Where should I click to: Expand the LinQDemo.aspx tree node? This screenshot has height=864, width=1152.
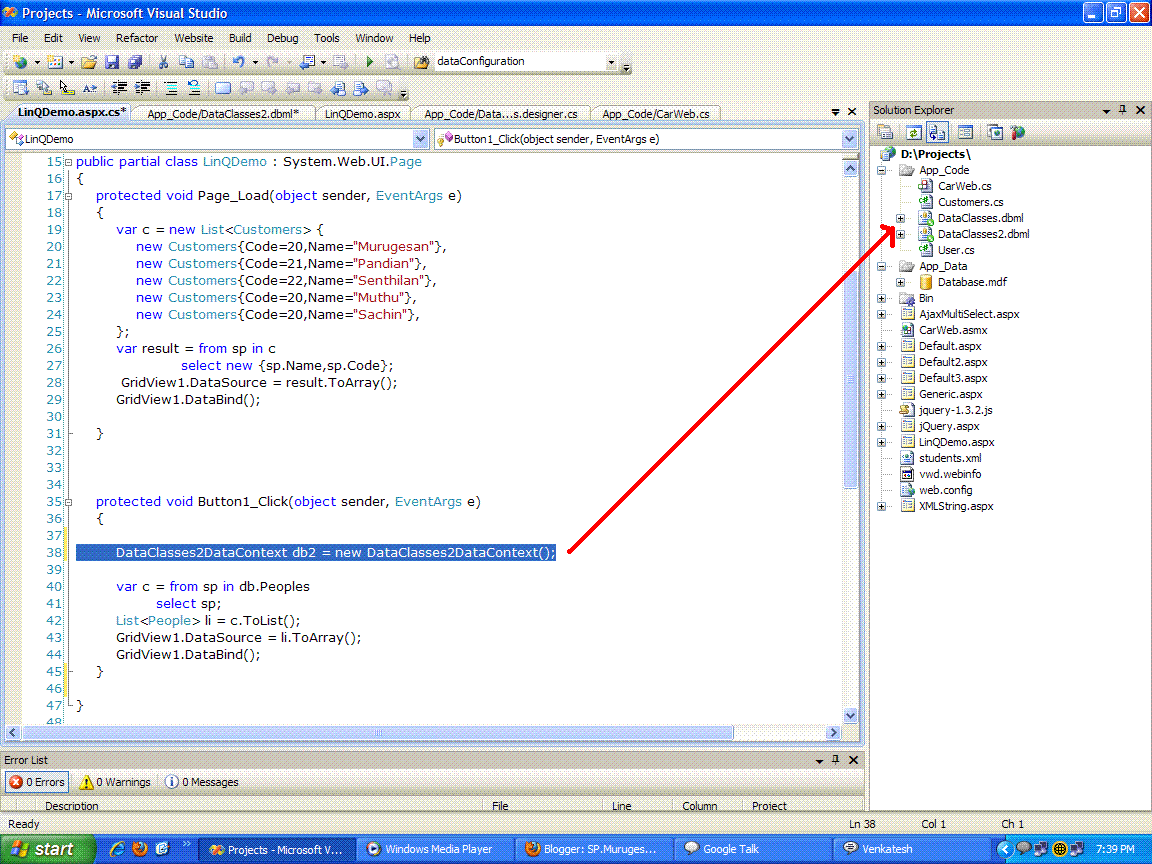[882, 442]
